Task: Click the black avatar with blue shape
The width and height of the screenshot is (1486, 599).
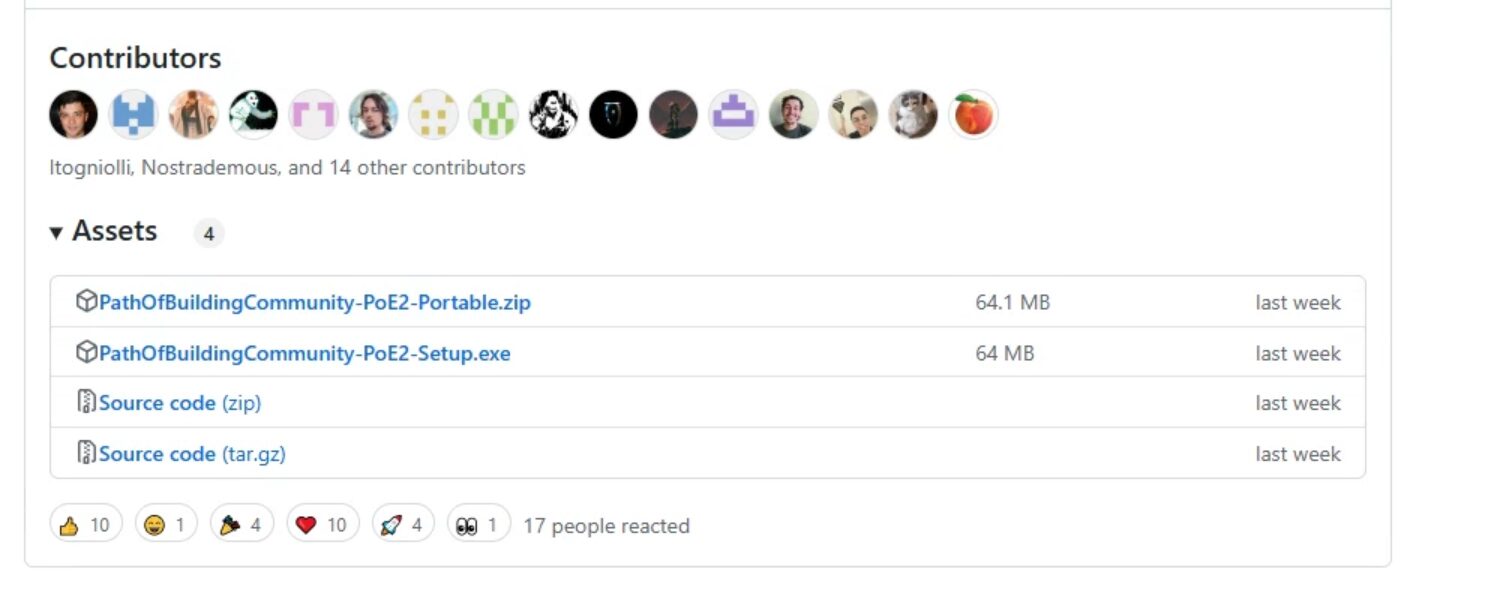Action: tap(613, 115)
